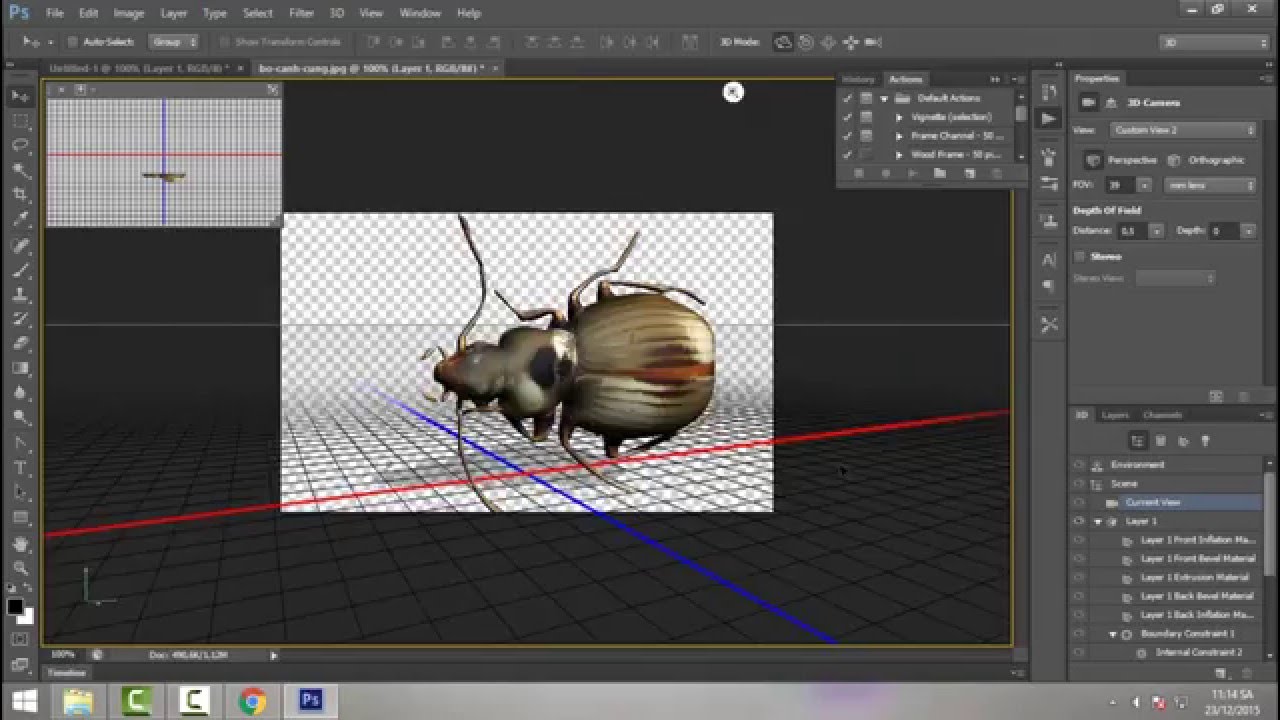Open the mm lens dropdown
Screen dimensions: 1280x720
[1211, 185]
